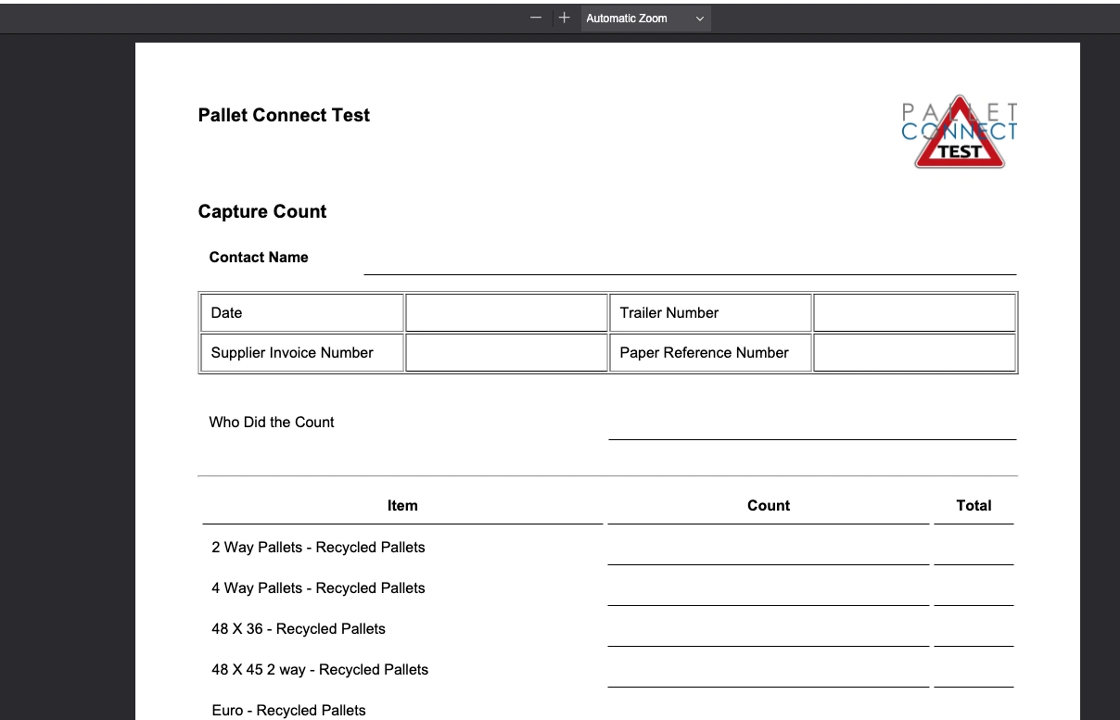Viewport: 1120px width, 720px height.
Task: Click the Total column header
Action: coord(974,506)
